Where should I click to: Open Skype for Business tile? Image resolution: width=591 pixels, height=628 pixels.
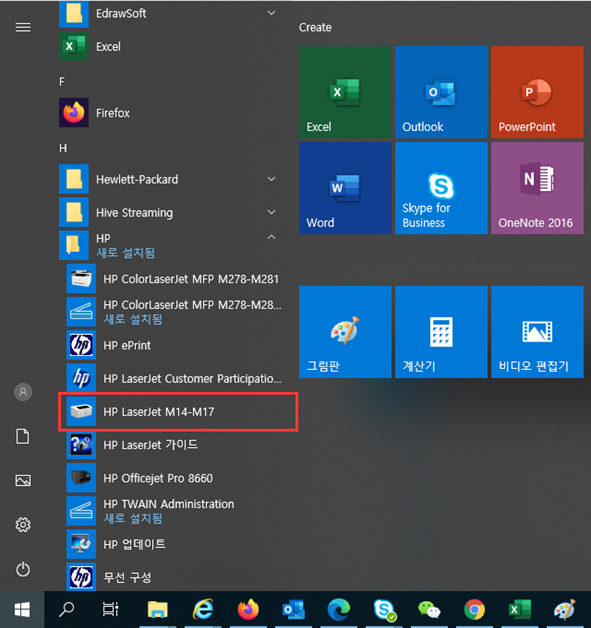click(x=441, y=188)
